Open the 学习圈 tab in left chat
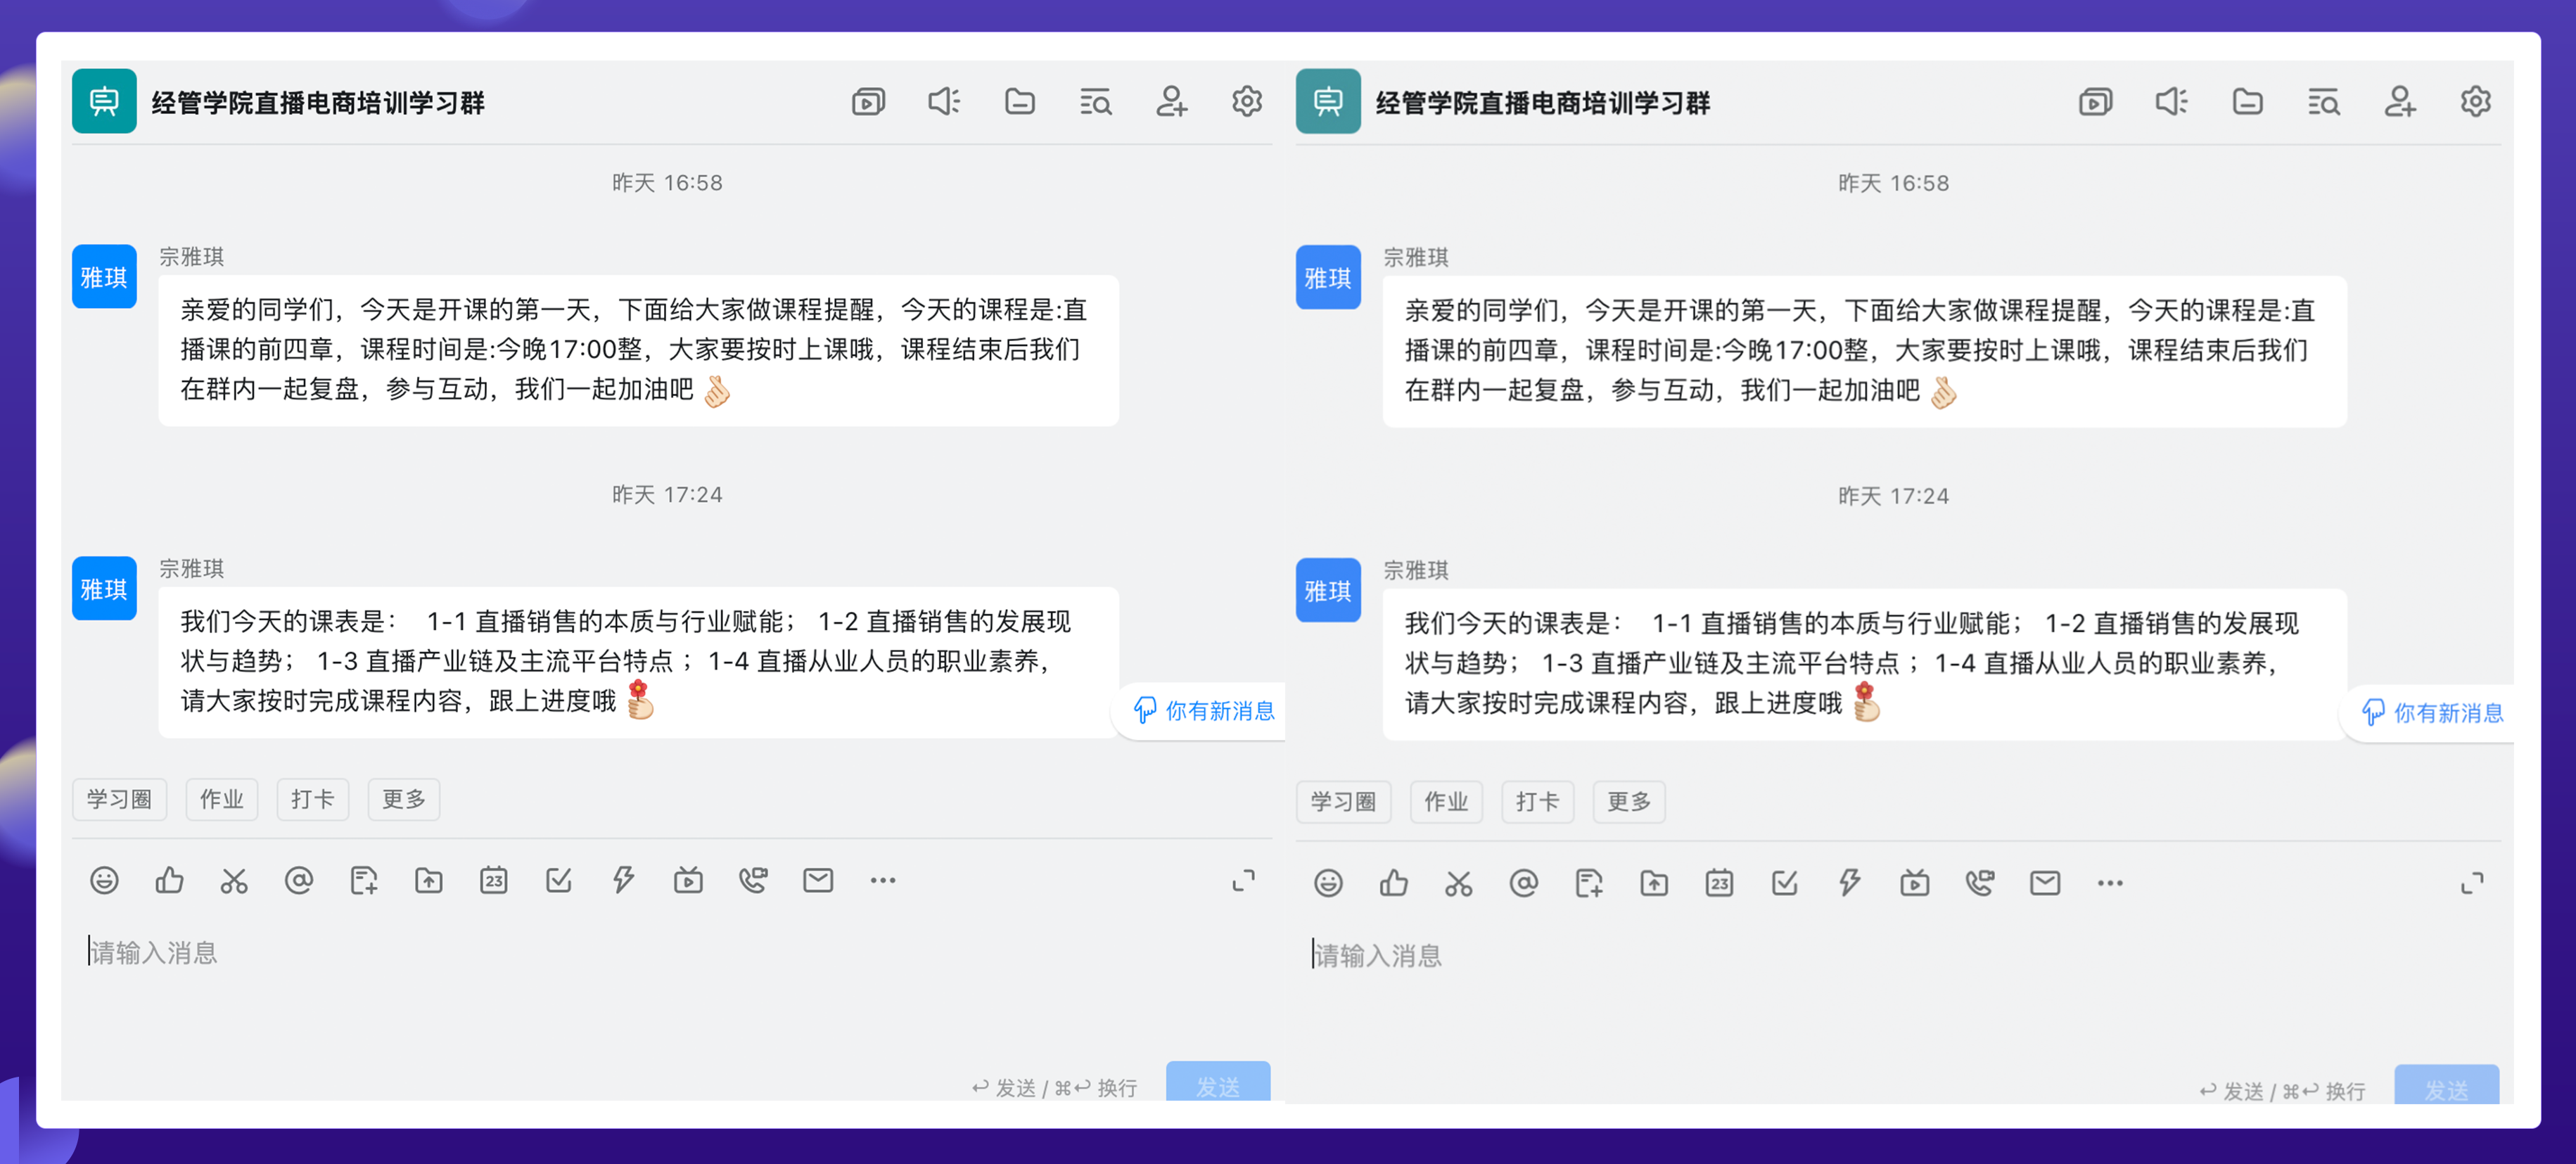2576x1164 pixels. tap(119, 799)
